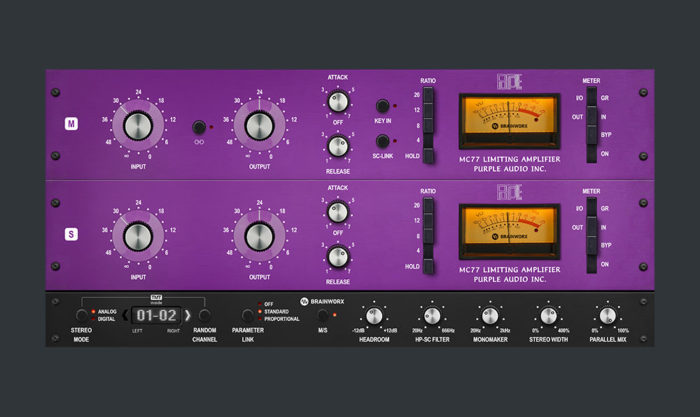Click the Purple Audio logo on M unit
The width and height of the screenshot is (700, 417).
(x=509, y=82)
